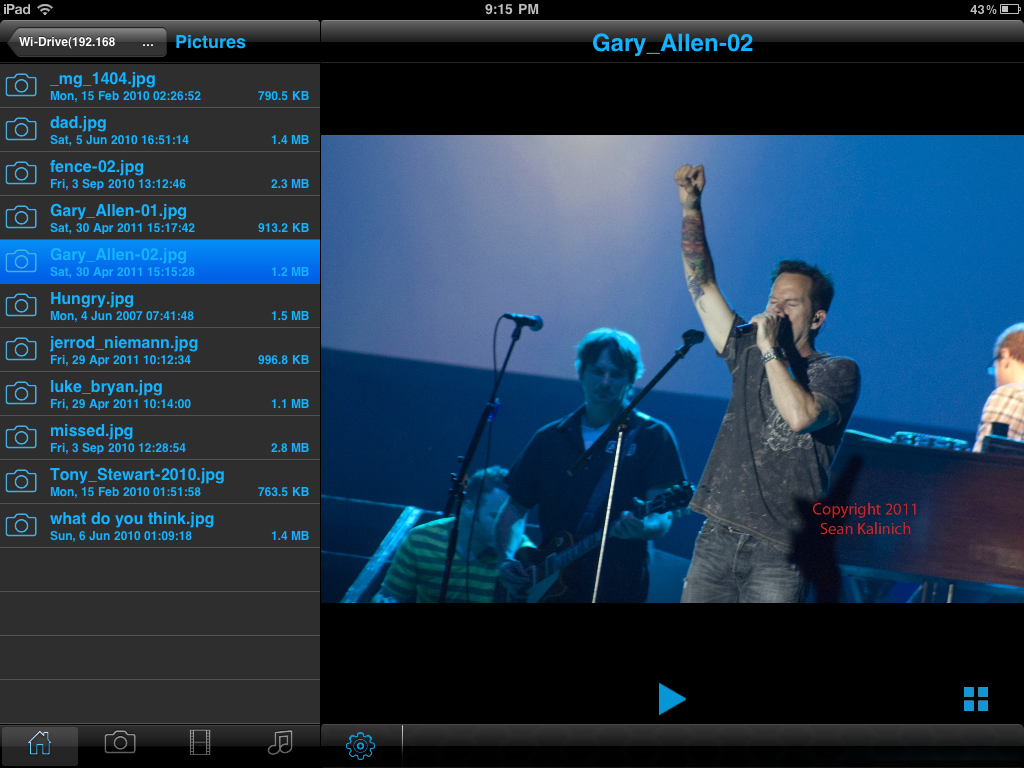1024x768 pixels.
Task: Open the file _mg_1404.jpg
Action: [x=160, y=86]
